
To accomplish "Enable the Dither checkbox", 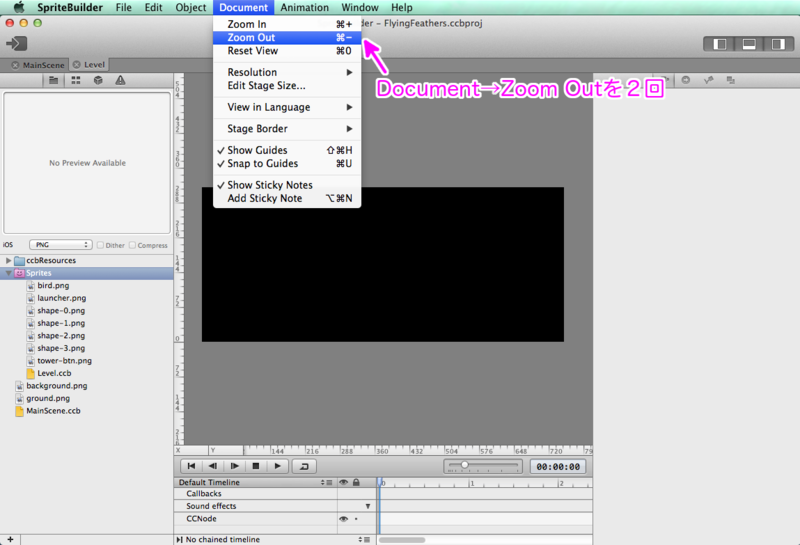I will tap(100, 245).
